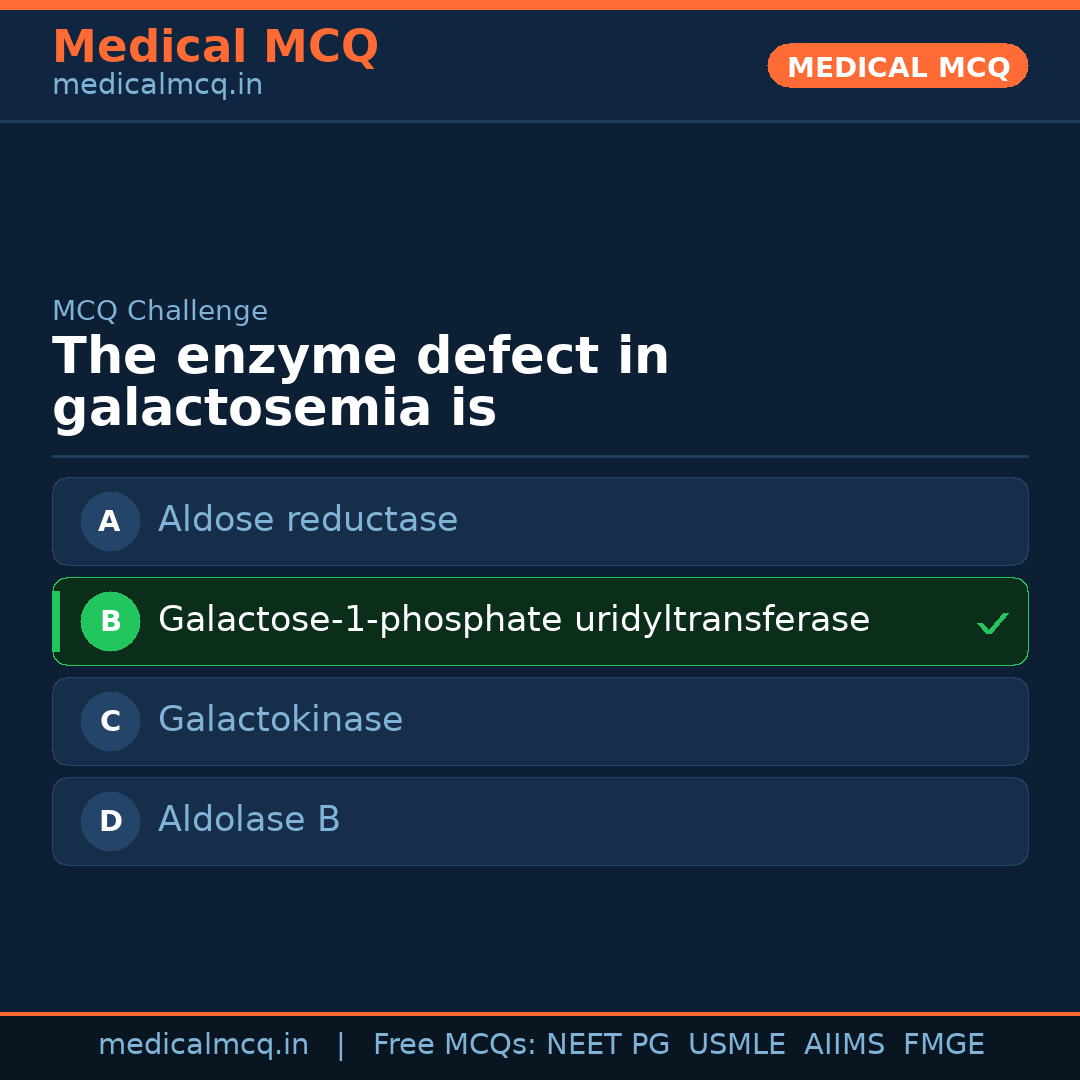Click the MCQ Challenge label

click(x=160, y=311)
